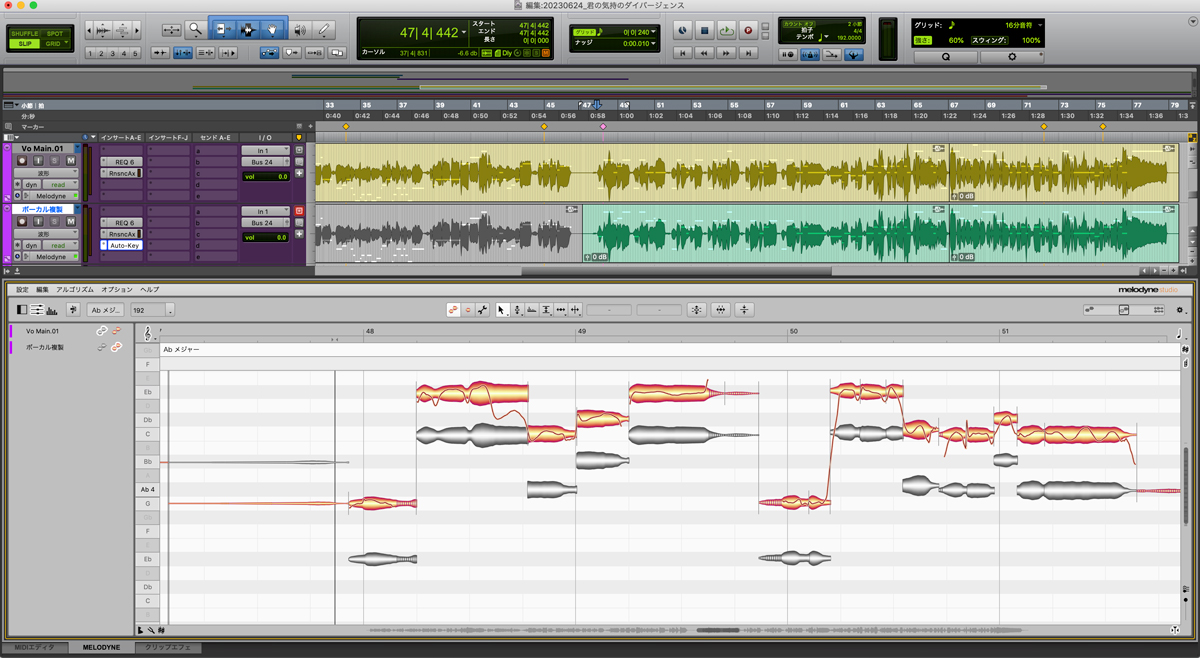The height and width of the screenshot is (658, 1200).
Task: Click the Melodyne quantize time macro icon
Action: pyautogui.click(x=721, y=310)
